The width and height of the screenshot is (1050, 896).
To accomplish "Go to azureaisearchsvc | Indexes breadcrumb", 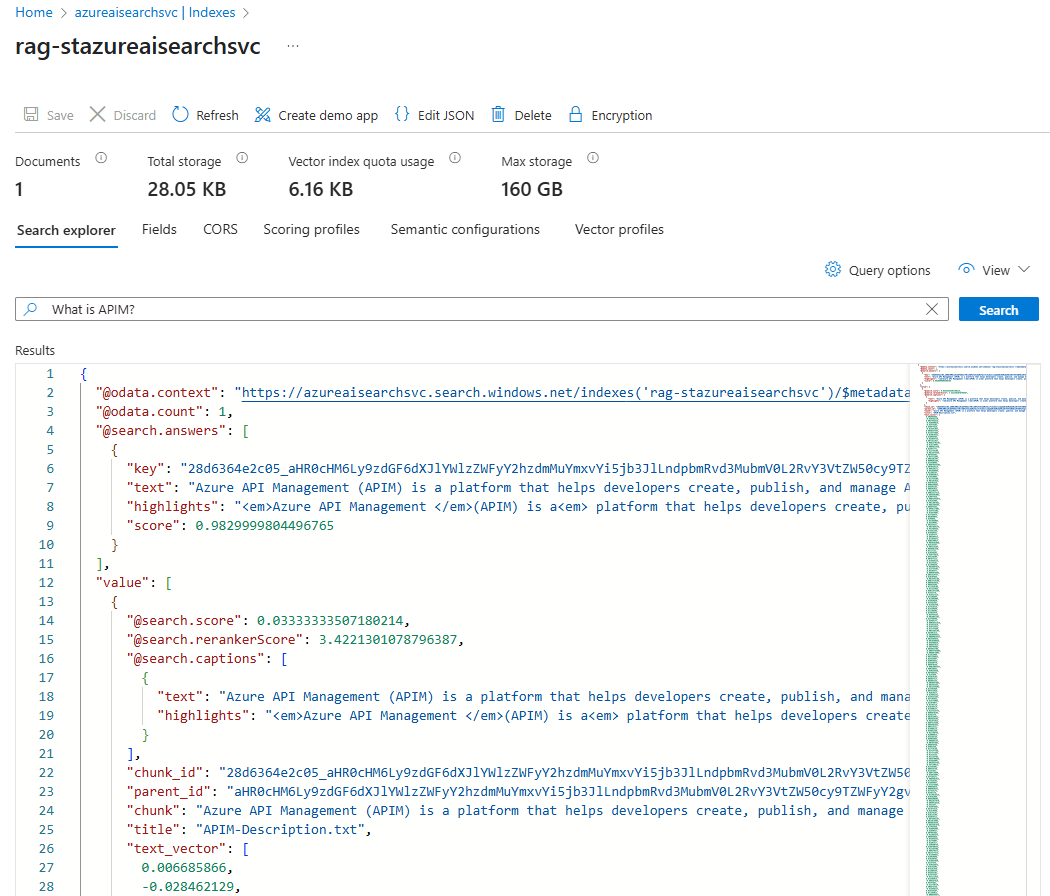I will point(155,13).
